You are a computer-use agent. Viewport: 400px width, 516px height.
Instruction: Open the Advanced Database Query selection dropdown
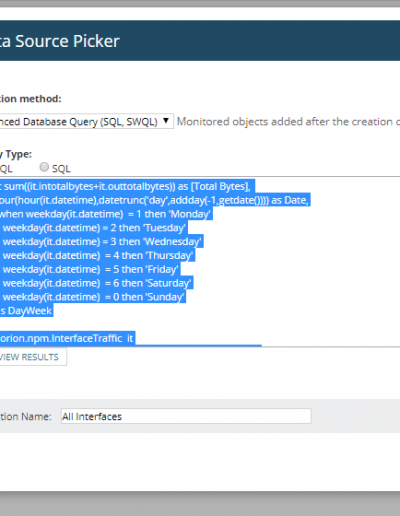86,121
